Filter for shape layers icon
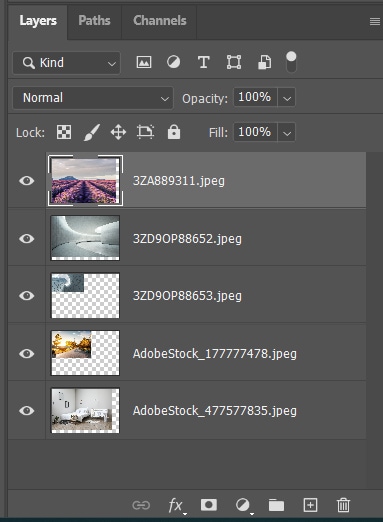Viewport: 383px width, 522px height. [x=234, y=62]
